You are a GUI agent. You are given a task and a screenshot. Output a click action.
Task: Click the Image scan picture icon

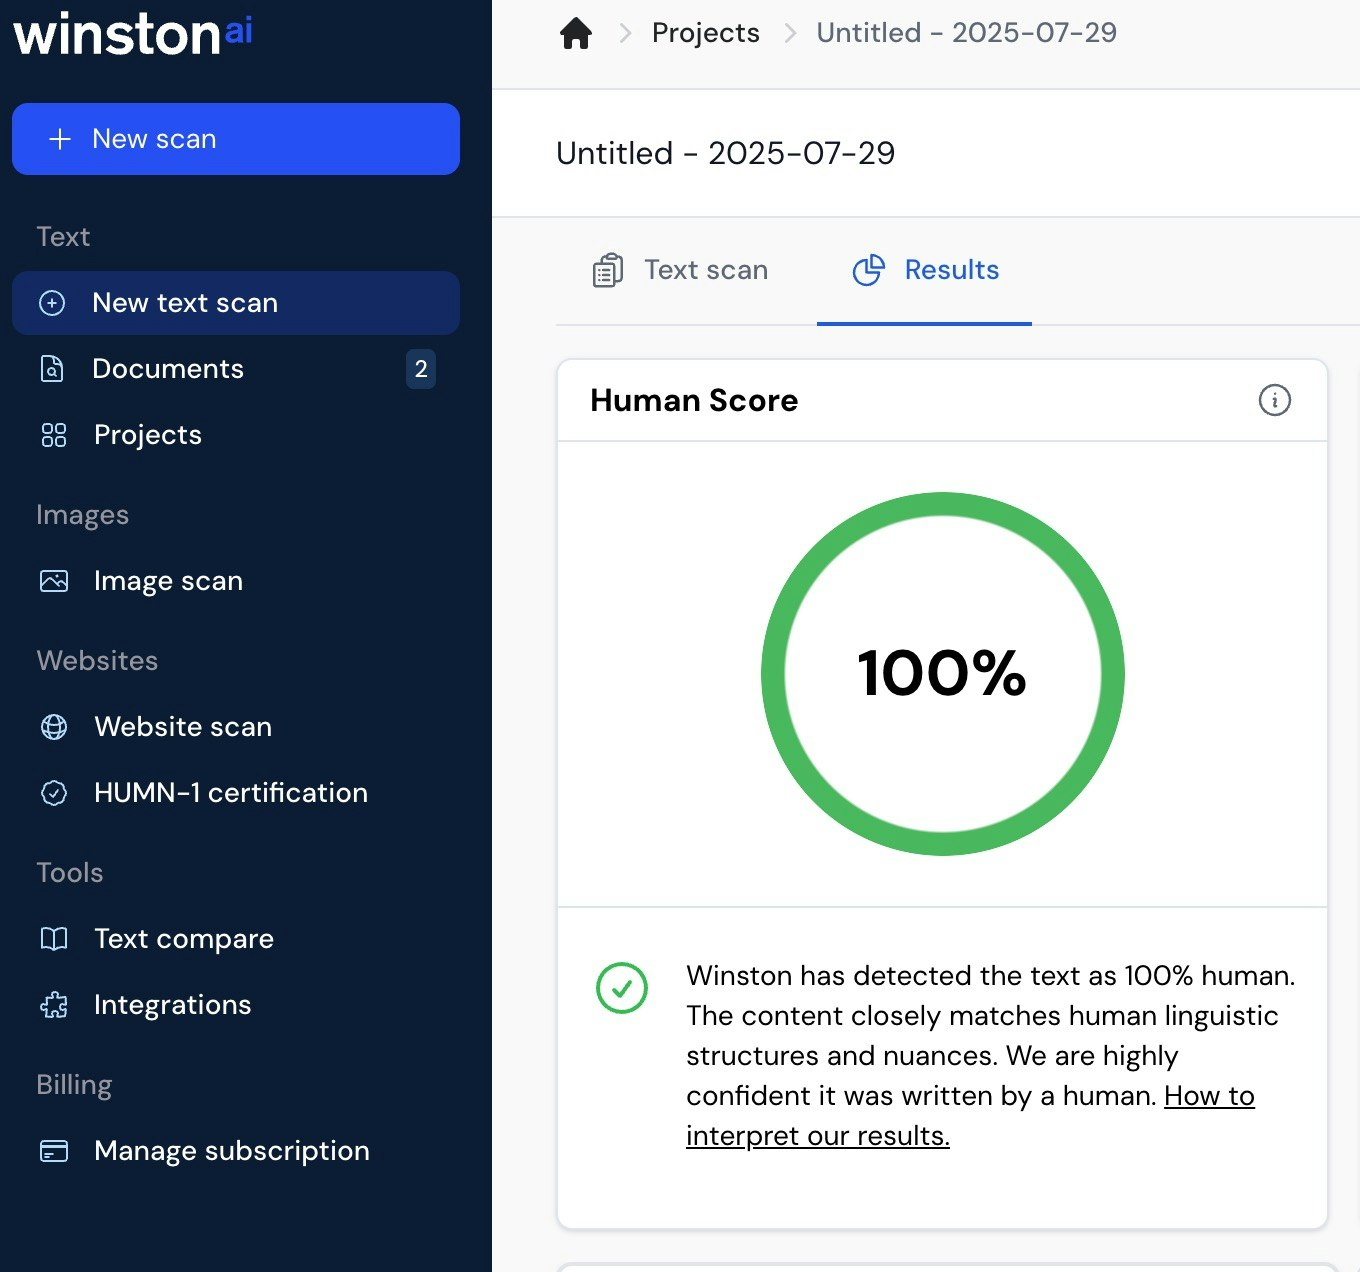pos(54,581)
